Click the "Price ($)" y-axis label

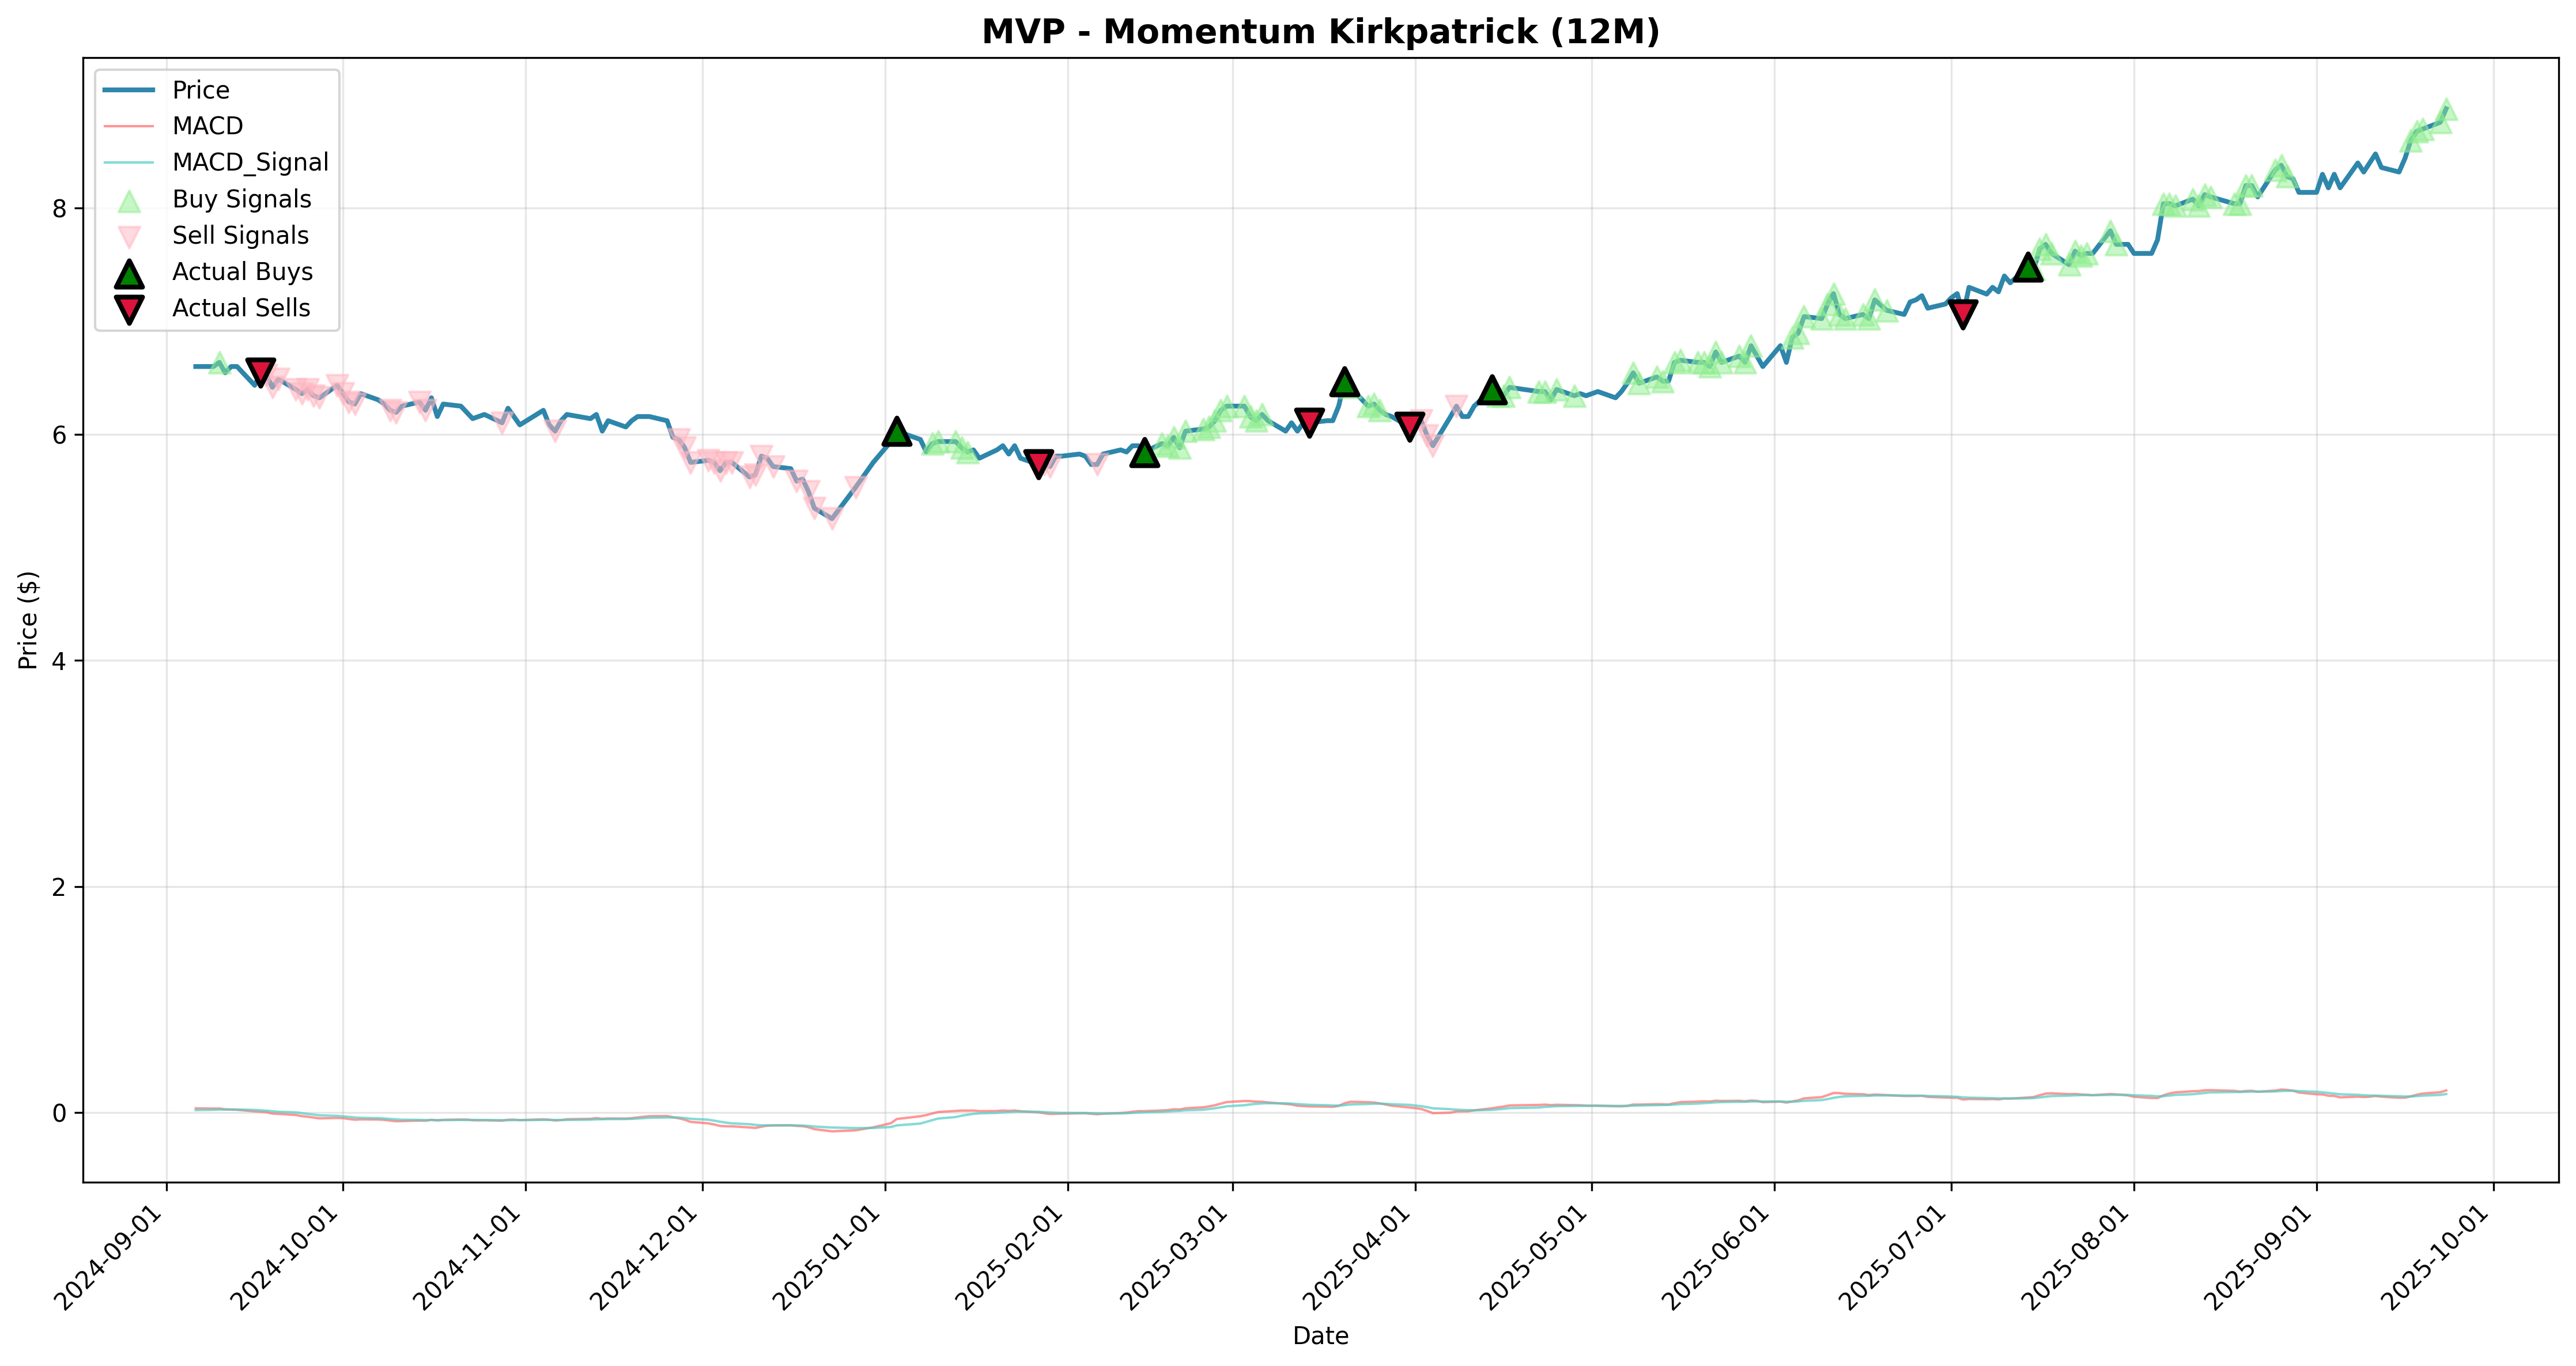pos(28,620)
